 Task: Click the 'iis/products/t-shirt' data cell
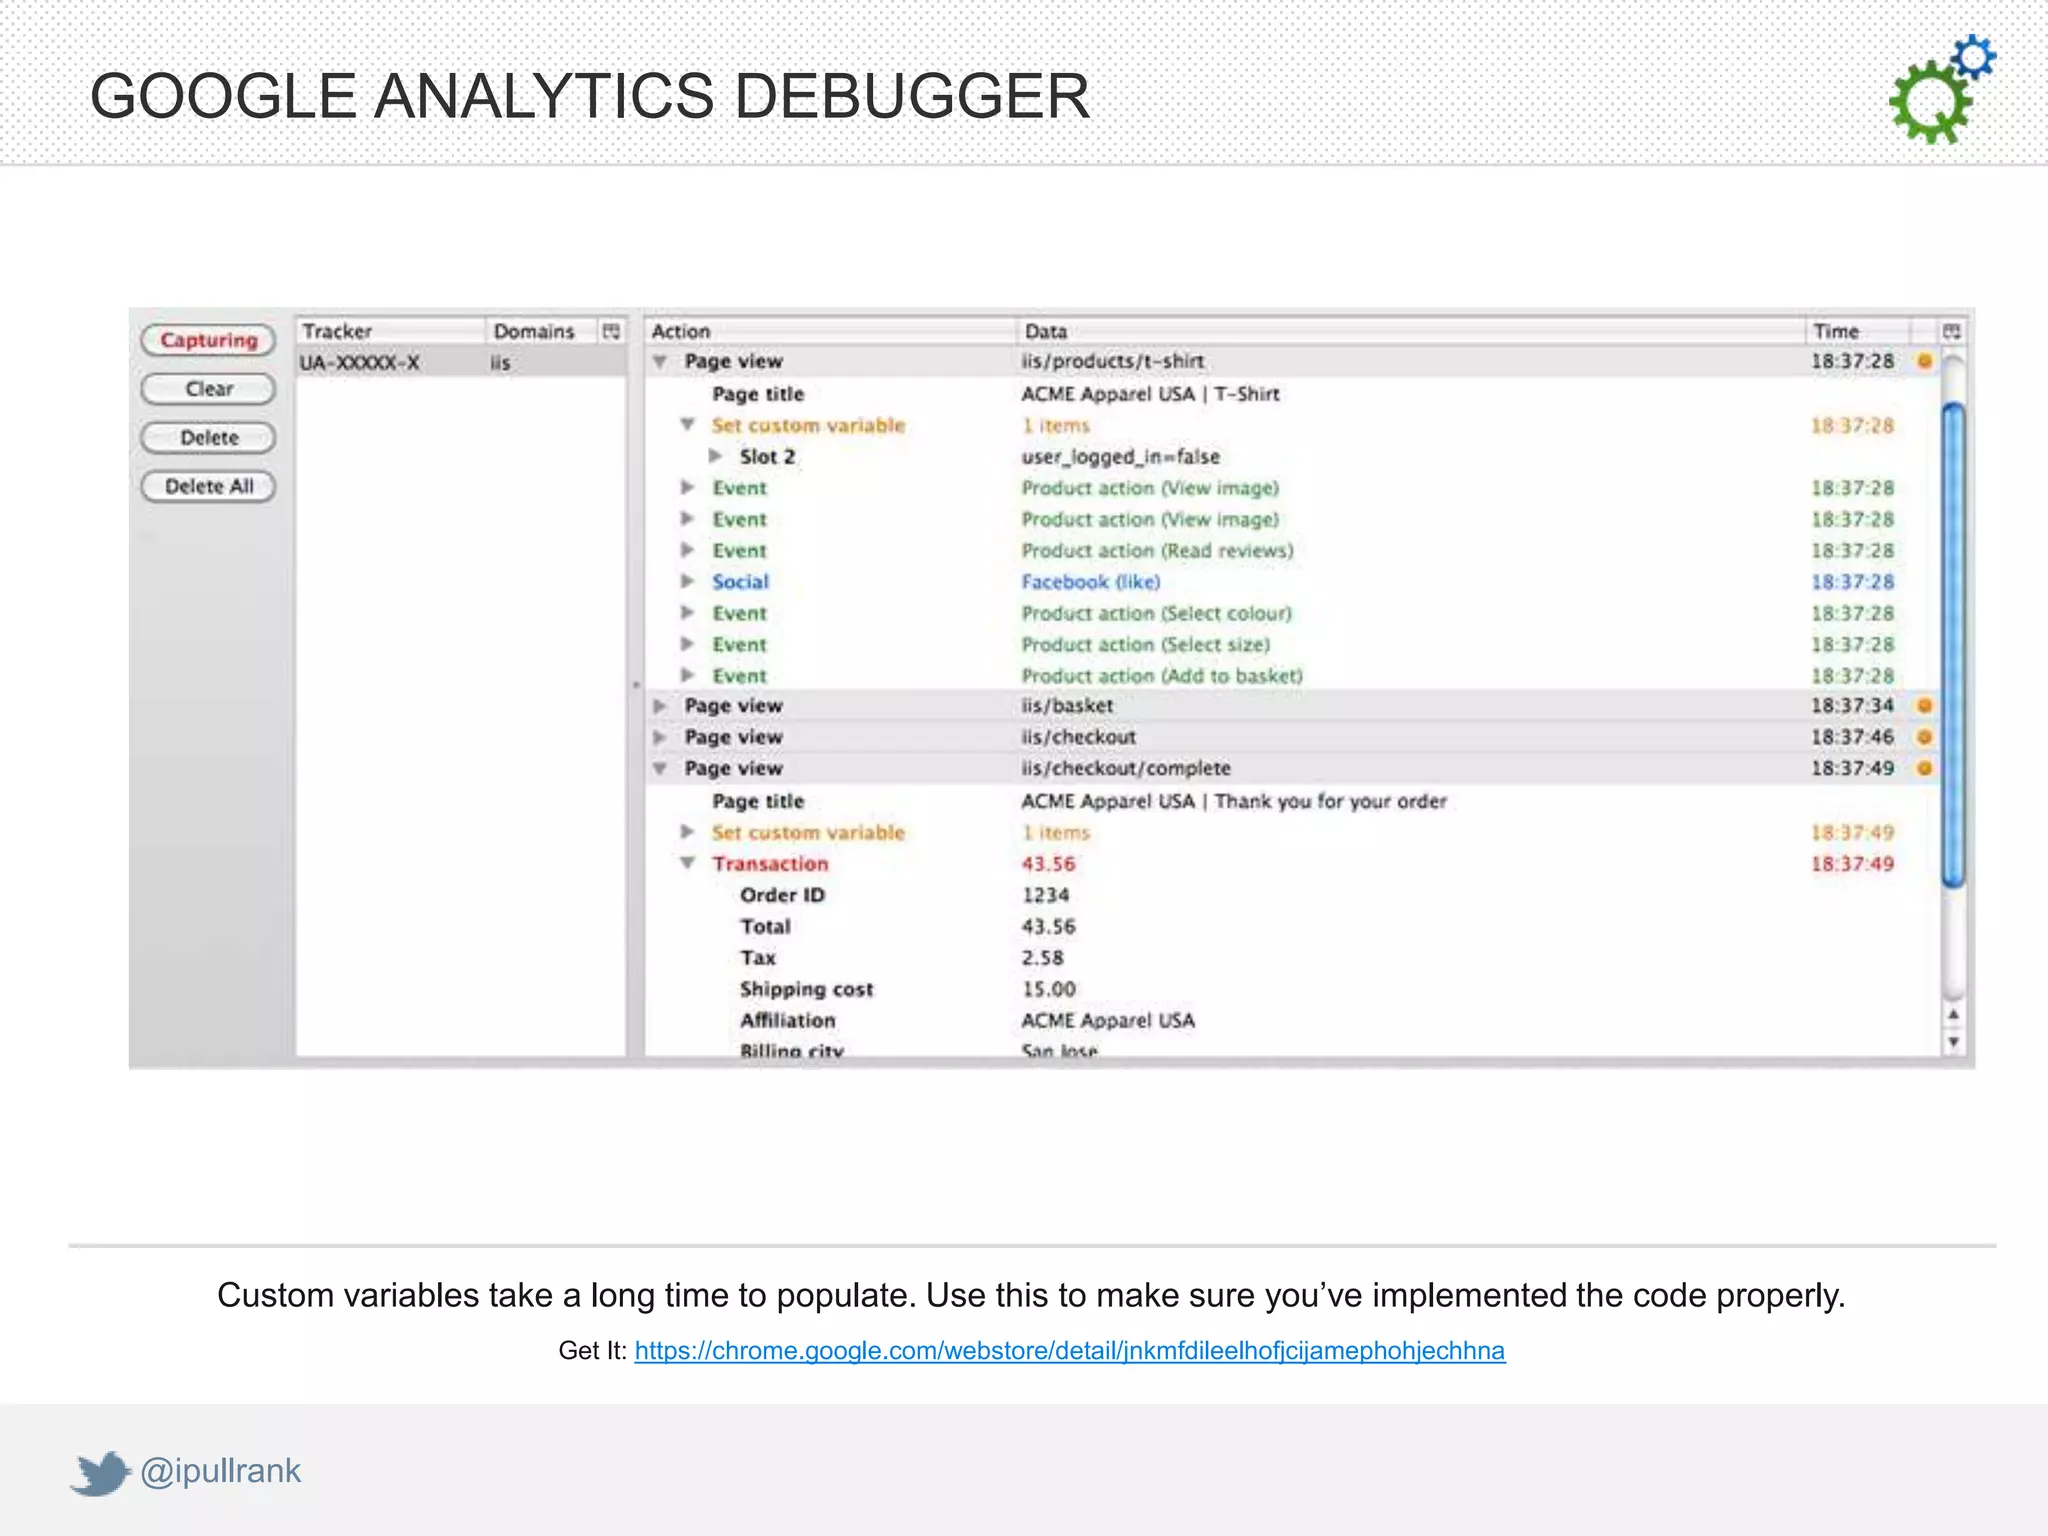coord(1112,361)
